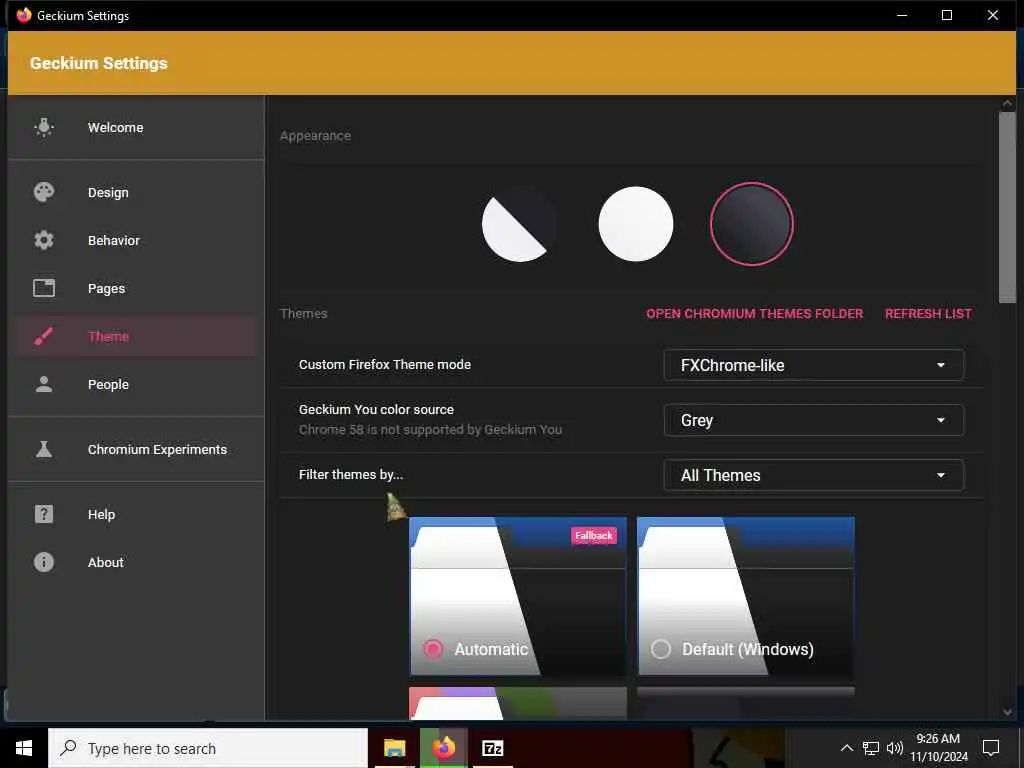Click the Pages window icon
Screen dimensions: 1024x768
[44, 288]
